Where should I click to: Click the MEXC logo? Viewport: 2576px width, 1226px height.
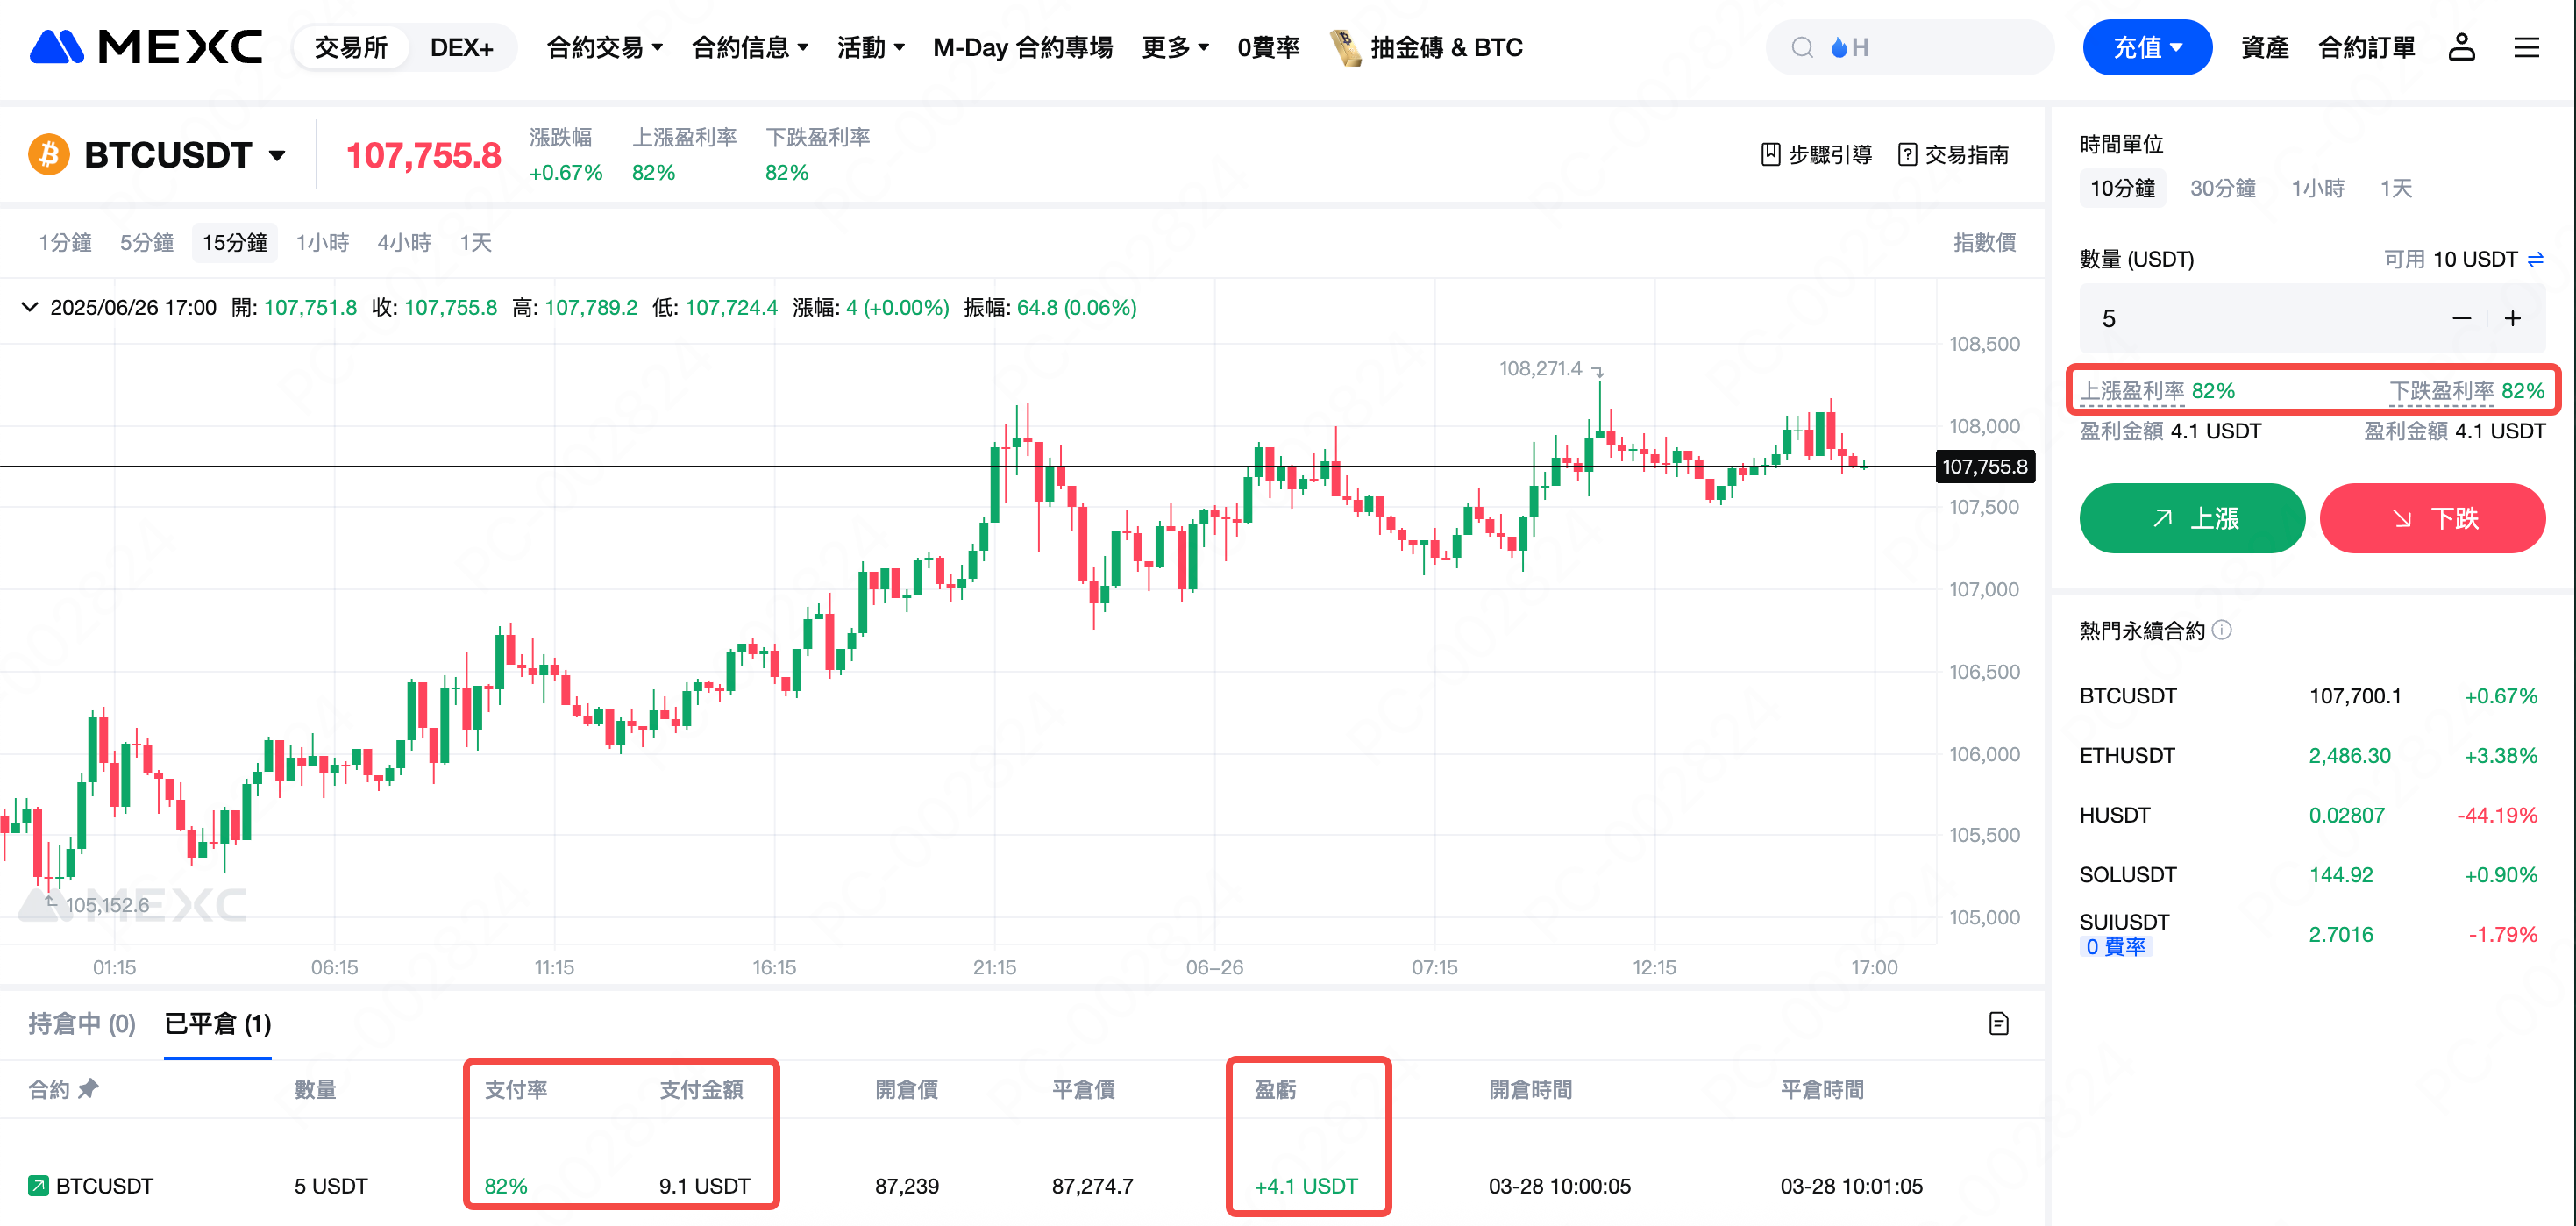(146, 47)
